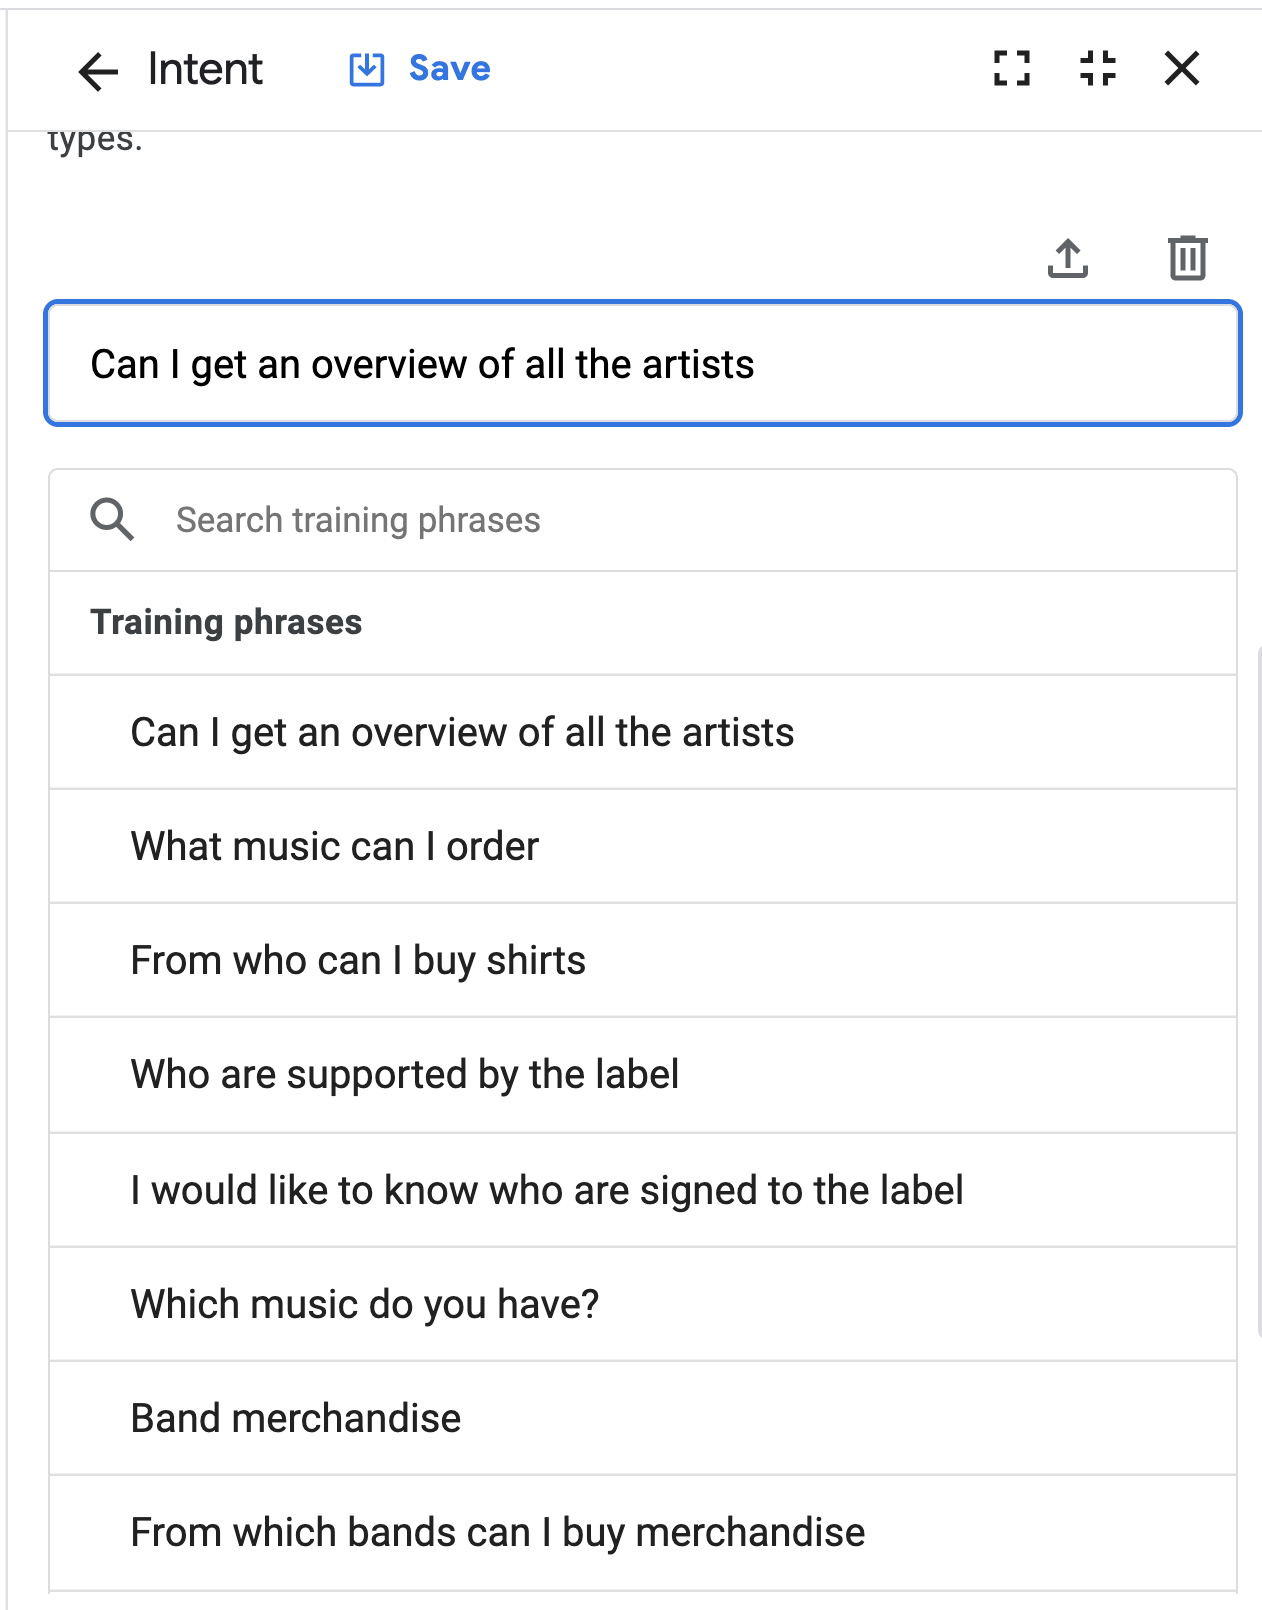Select 'What music can I order' phrase
1262x1610 pixels.
(335, 847)
